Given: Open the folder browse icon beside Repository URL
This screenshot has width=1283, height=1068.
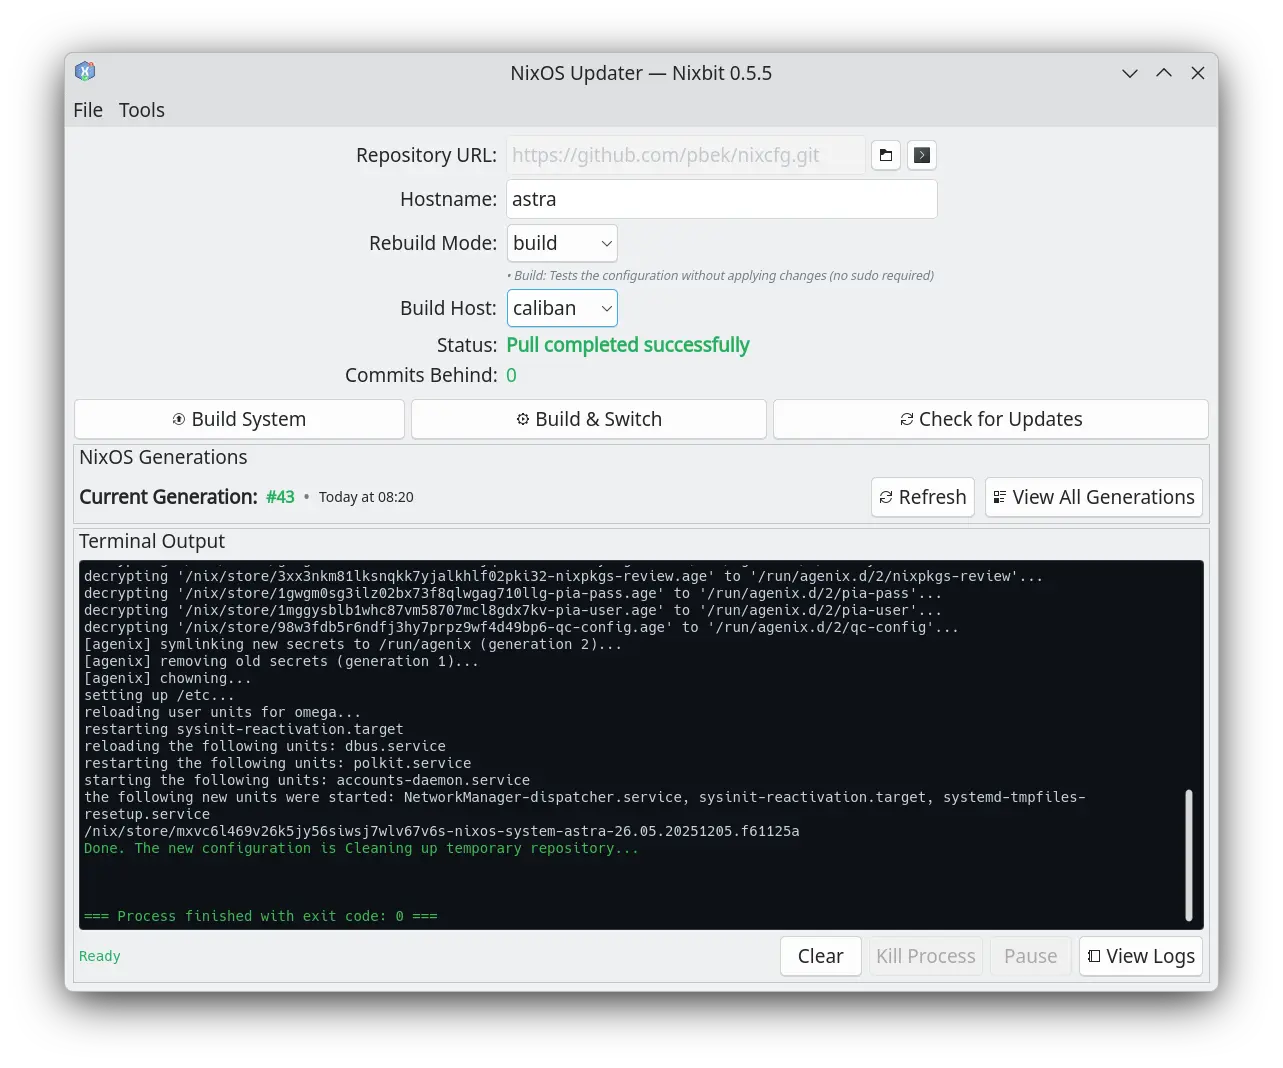Looking at the screenshot, I should pyautogui.click(x=886, y=155).
